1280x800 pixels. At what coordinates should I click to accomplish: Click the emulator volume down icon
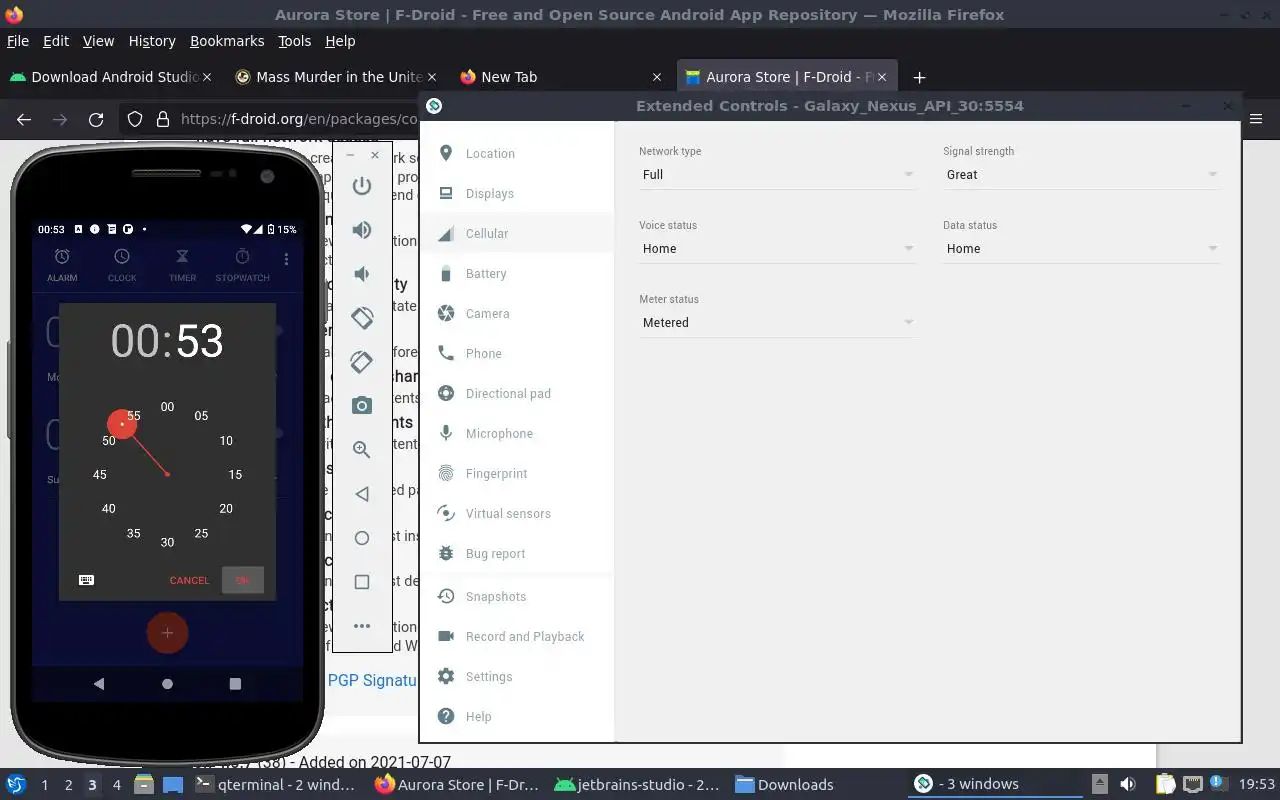(x=362, y=274)
